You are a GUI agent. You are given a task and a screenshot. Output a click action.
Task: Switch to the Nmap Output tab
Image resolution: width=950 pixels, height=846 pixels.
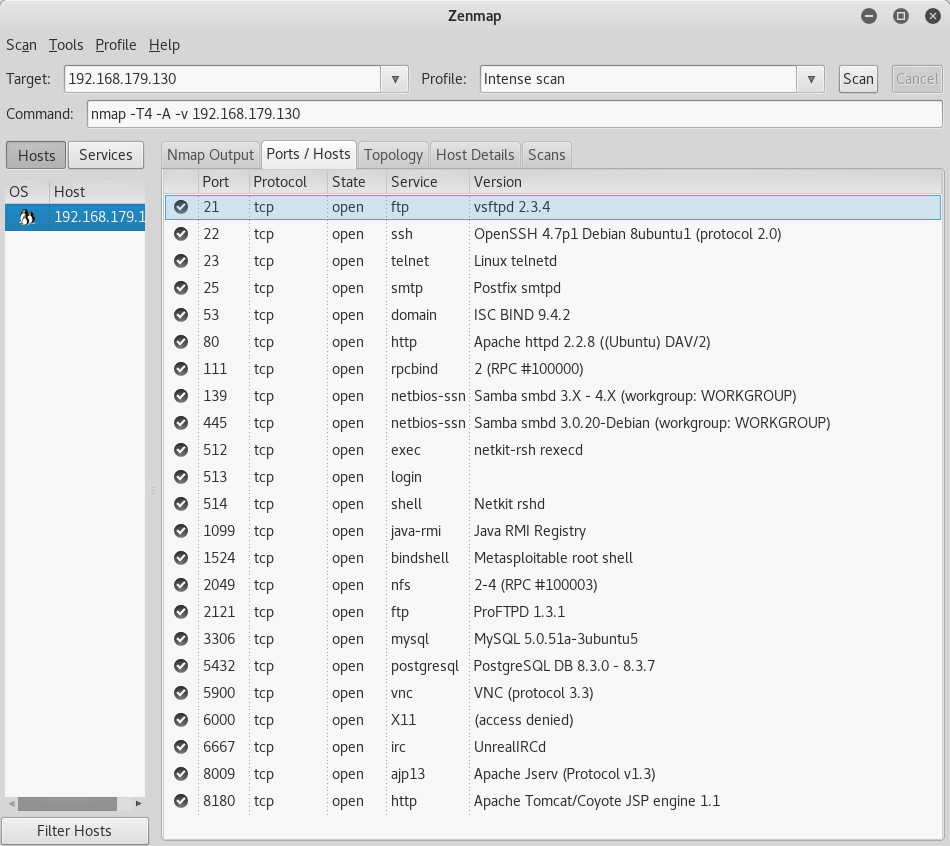[210, 155]
